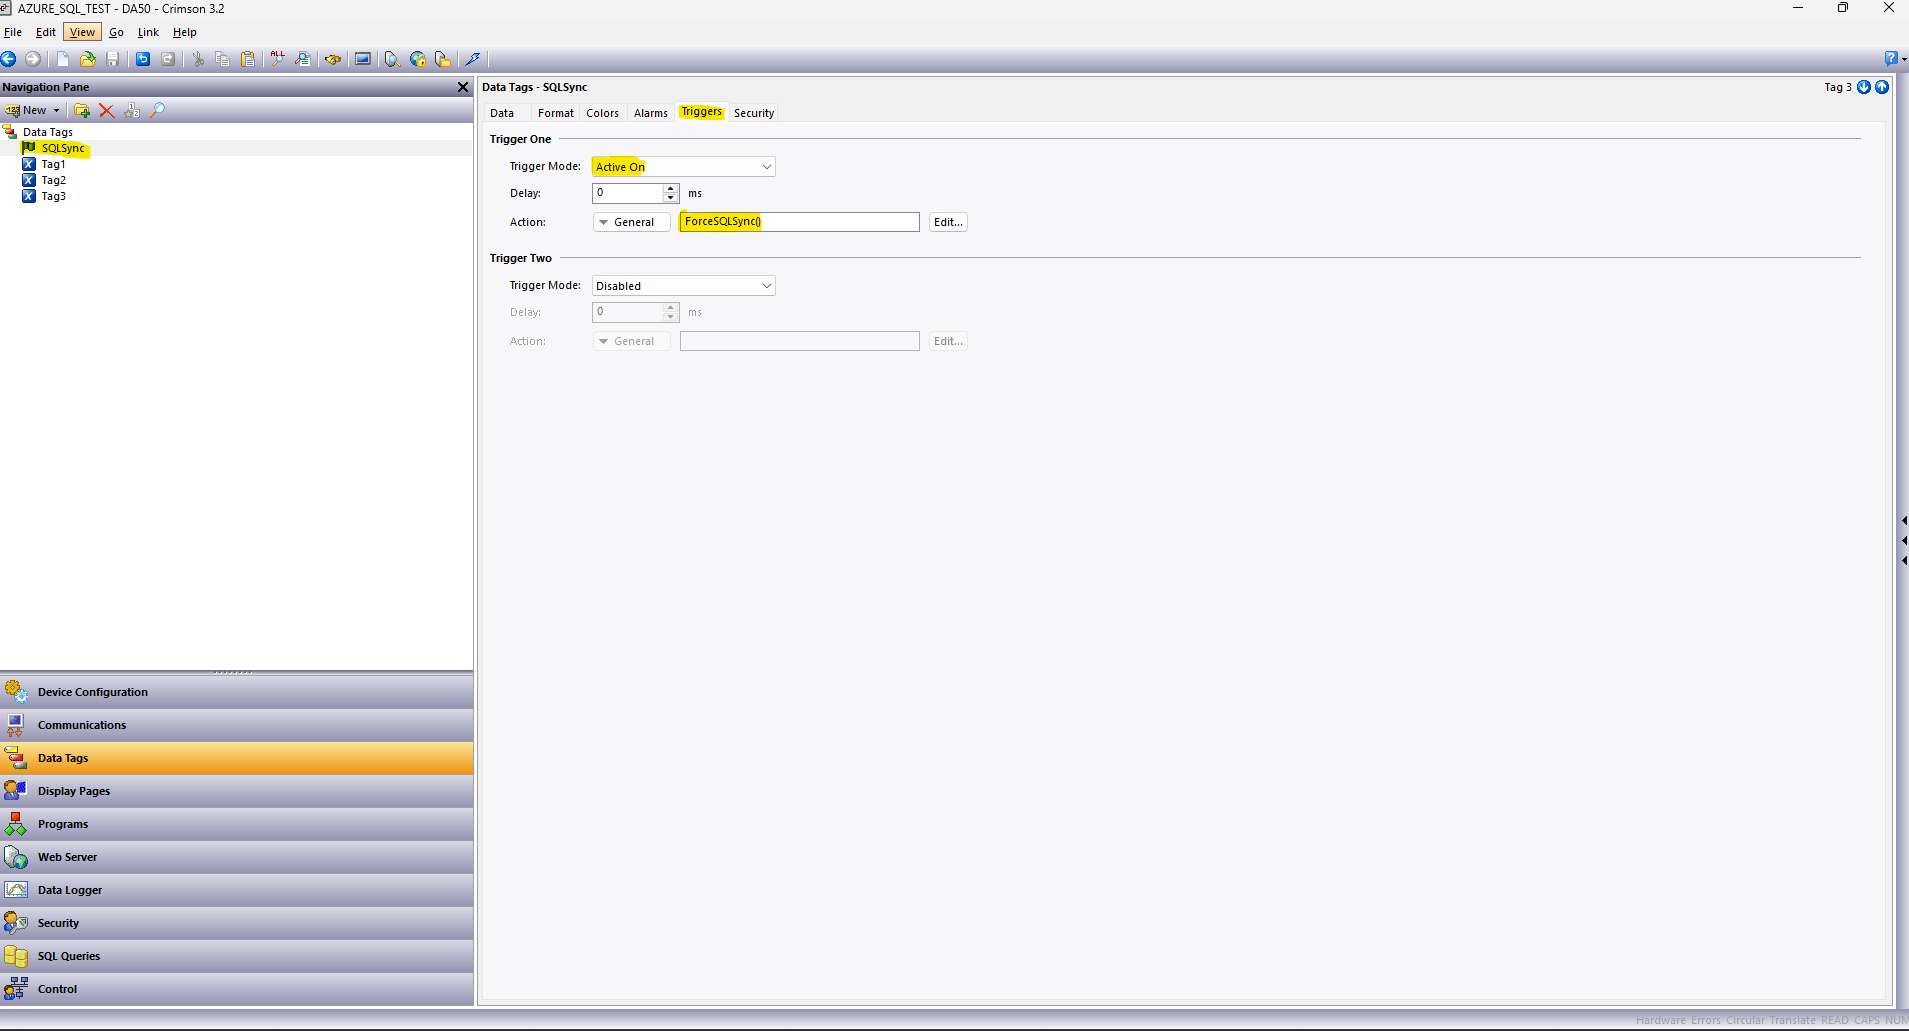Select Tag2 in the Data Tags tree

point(54,180)
